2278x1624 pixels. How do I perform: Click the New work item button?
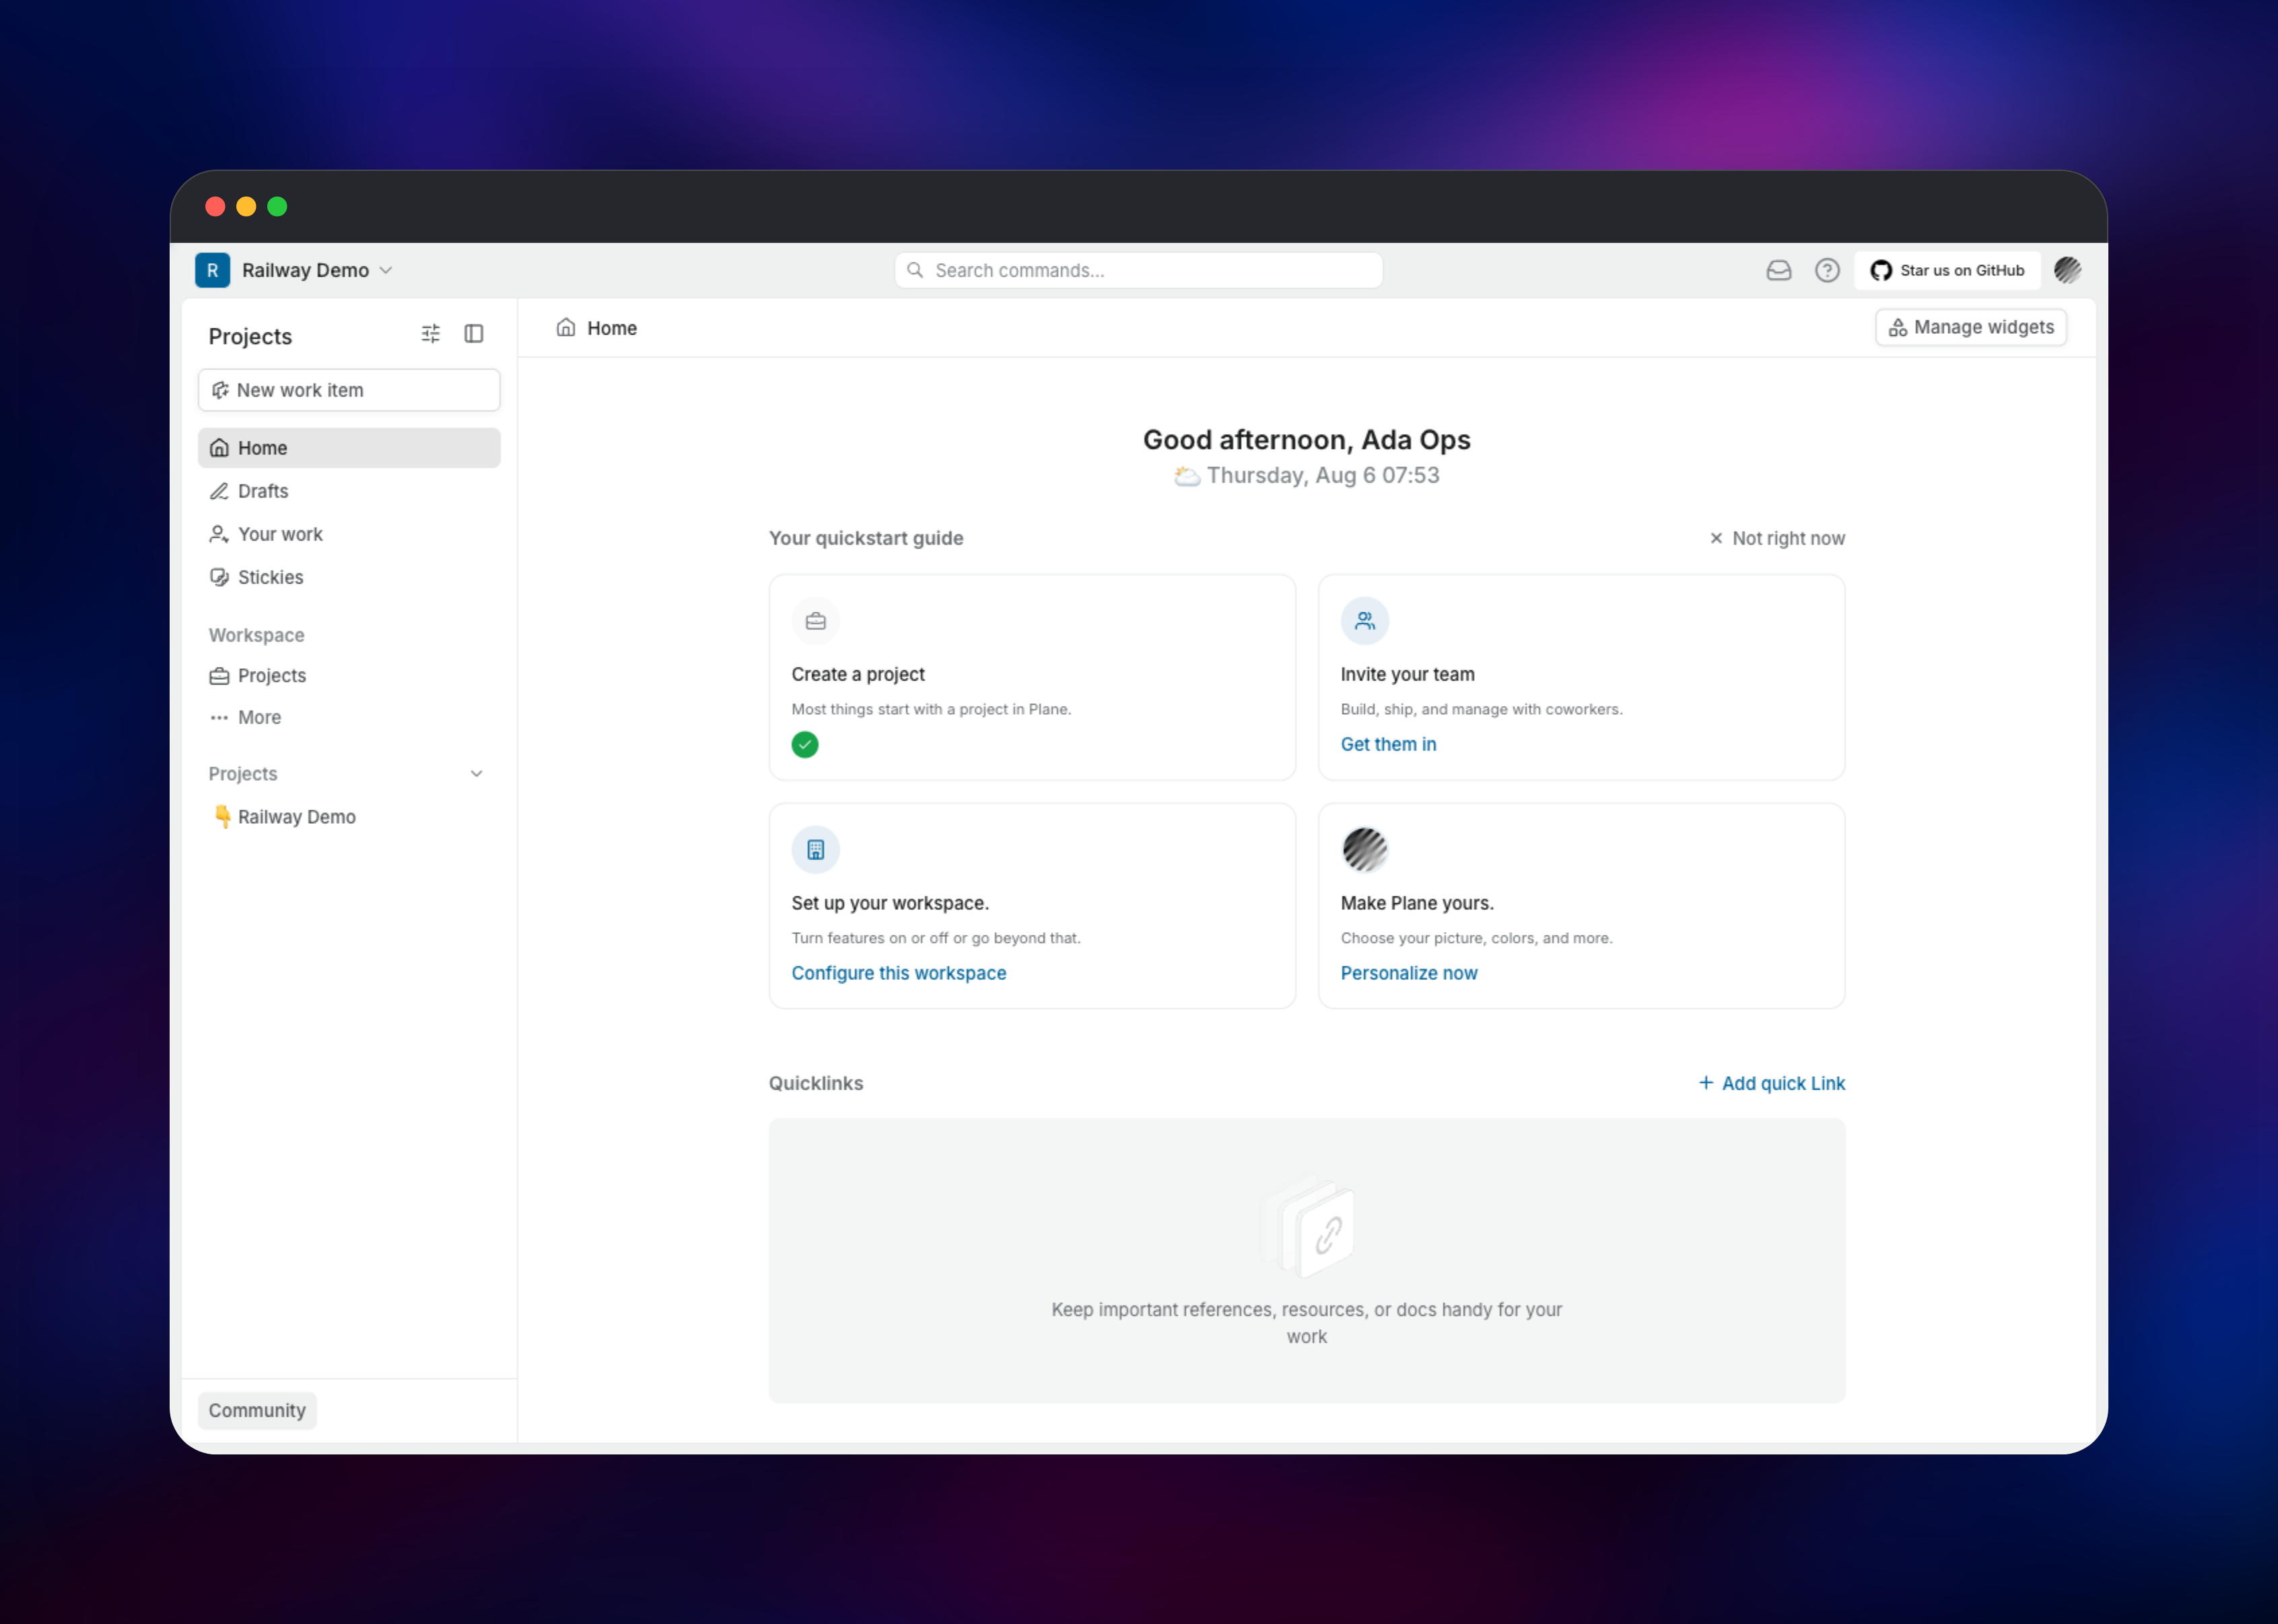349,390
